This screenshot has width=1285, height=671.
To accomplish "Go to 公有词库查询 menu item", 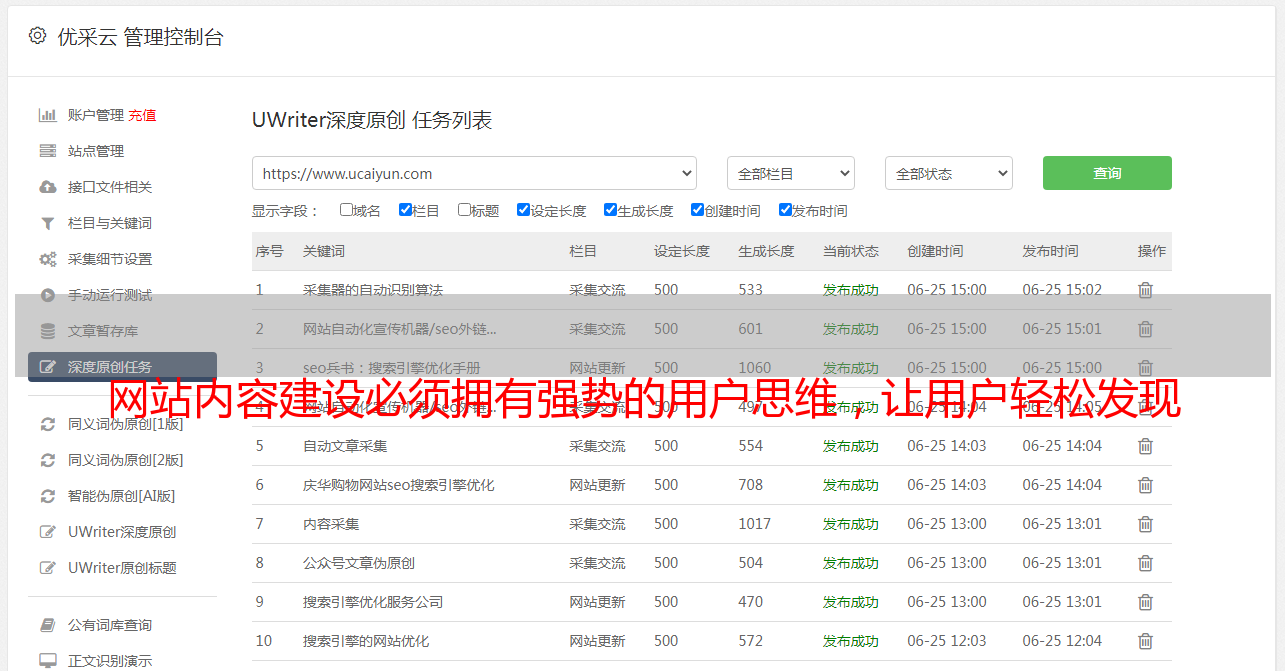I will (x=110, y=625).
